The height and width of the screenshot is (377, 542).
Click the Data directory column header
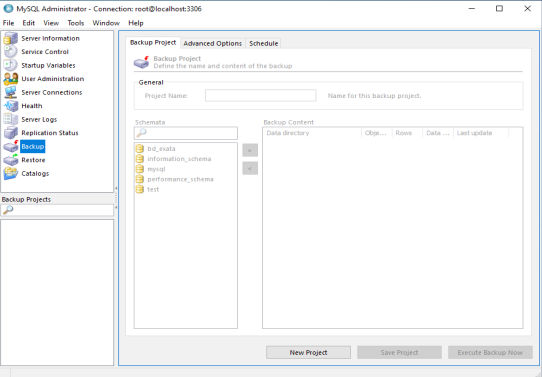tap(312, 133)
